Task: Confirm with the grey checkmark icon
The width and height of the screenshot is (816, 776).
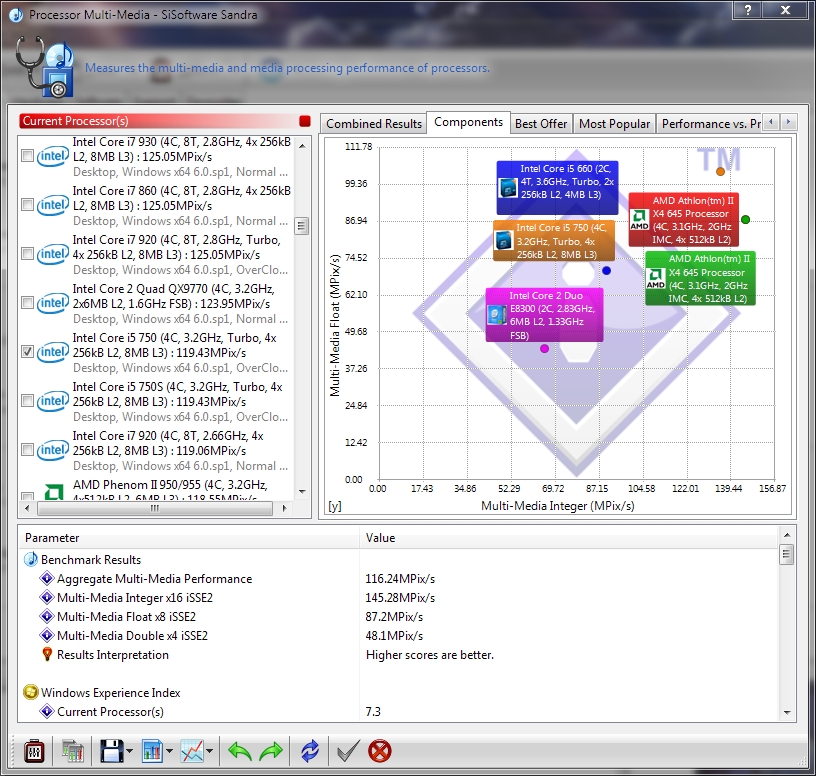Action: (348, 751)
